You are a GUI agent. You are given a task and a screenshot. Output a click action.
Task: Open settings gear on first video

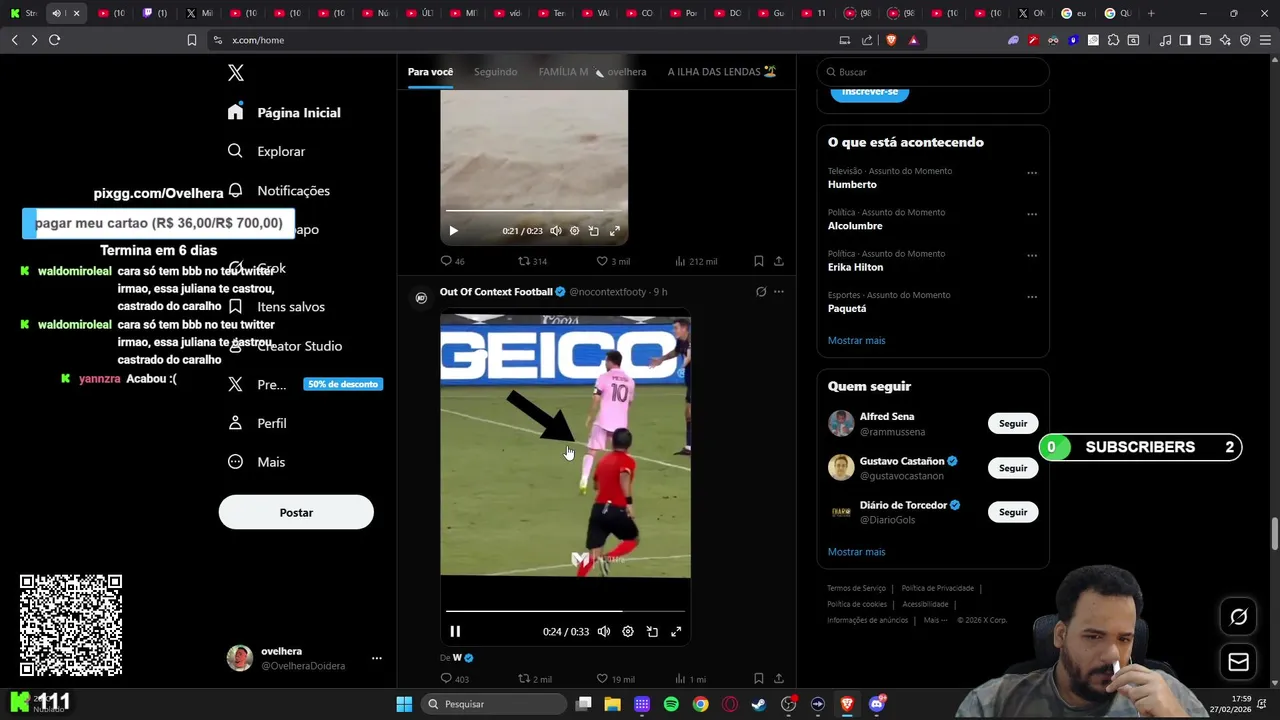tap(574, 231)
